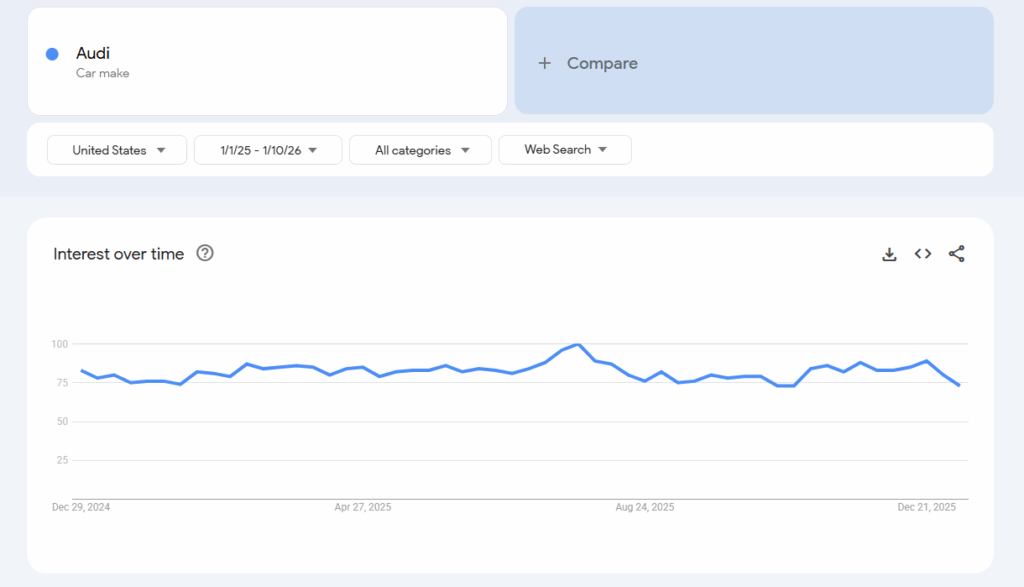Screen dimensions: 1024x587
Task: Select the Audi search term card
Action: point(267,60)
